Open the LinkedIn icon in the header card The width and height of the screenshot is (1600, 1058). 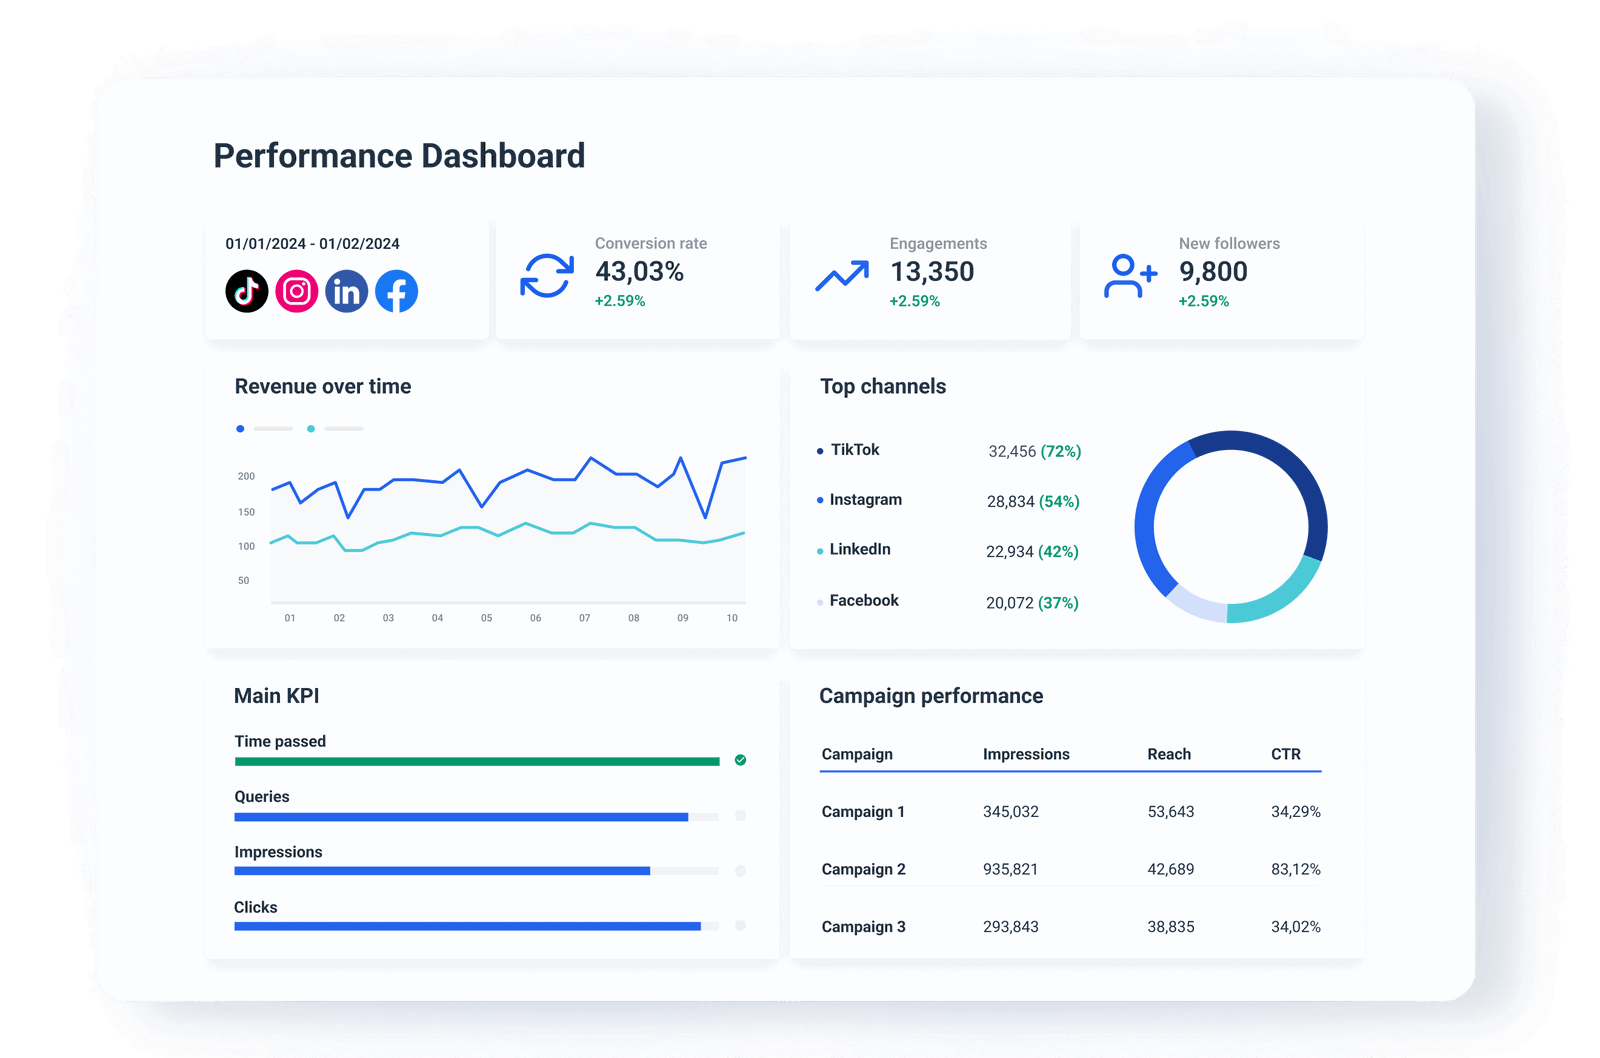[x=346, y=291]
